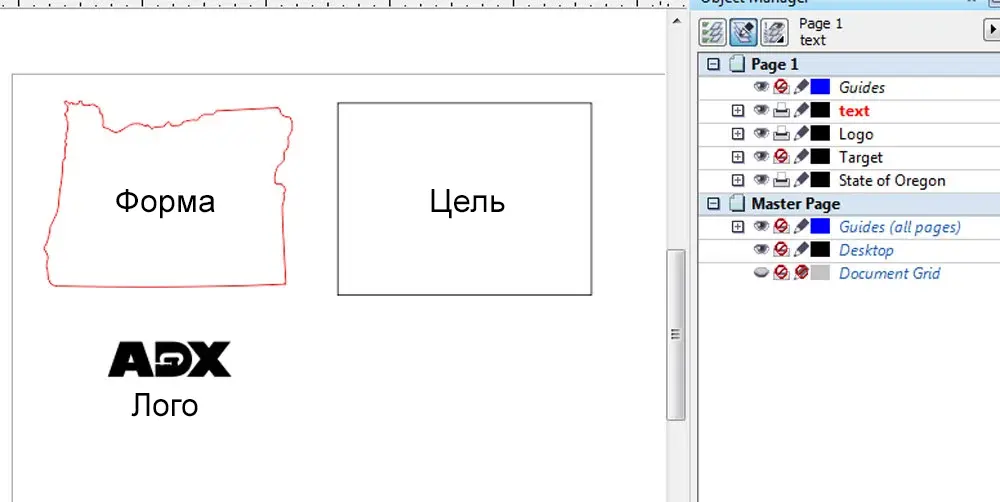Viewport: 1000px width, 502px height.
Task: Click the pencil edit icon on Desktop layer
Action: click(x=801, y=250)
